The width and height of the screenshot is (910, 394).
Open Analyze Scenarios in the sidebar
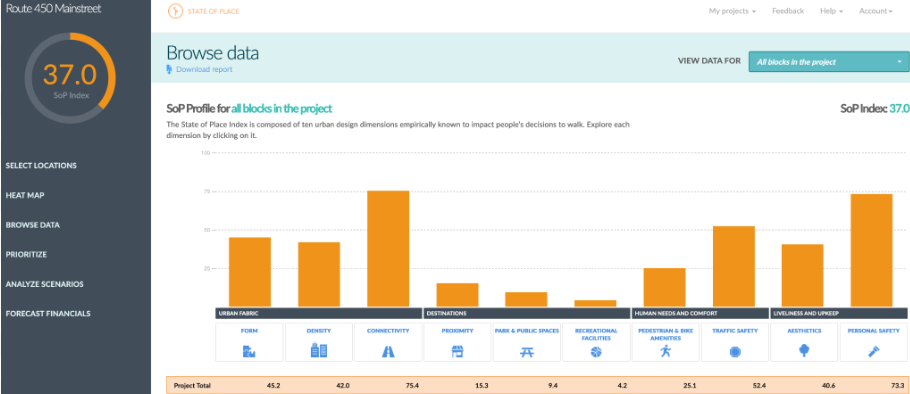coord(45,284)
